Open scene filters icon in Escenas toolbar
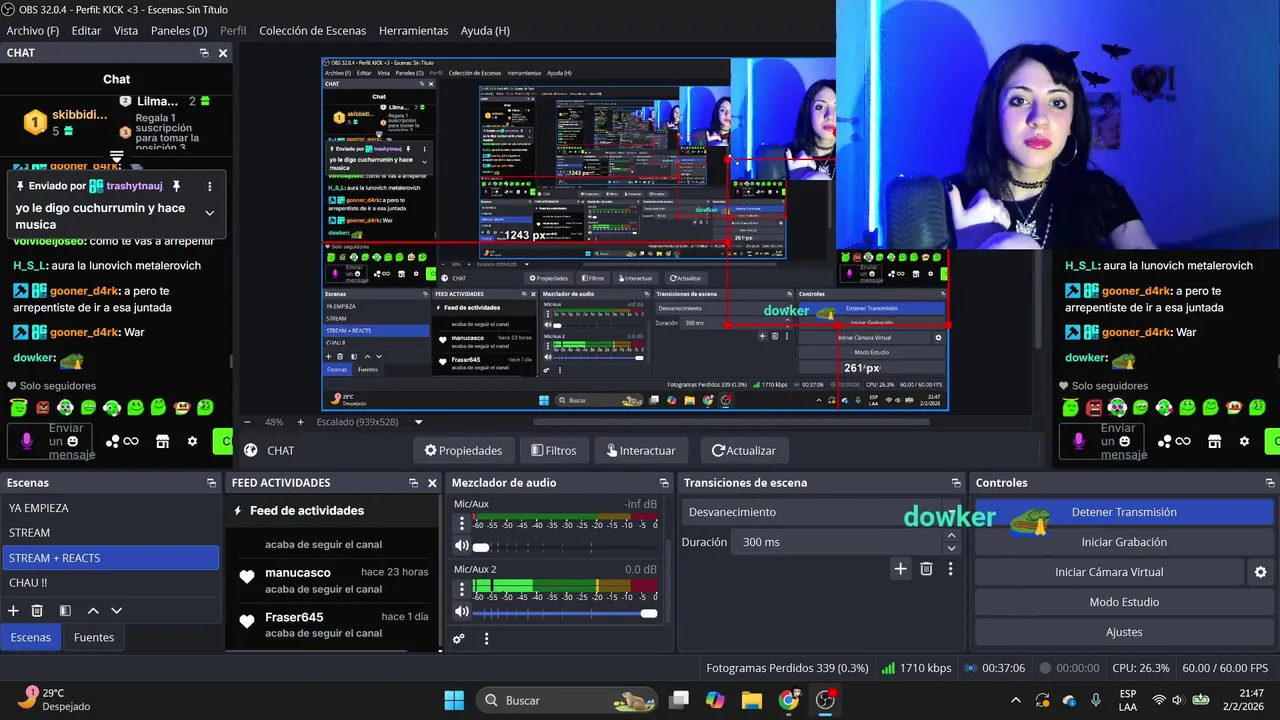 tap(65, 610)
